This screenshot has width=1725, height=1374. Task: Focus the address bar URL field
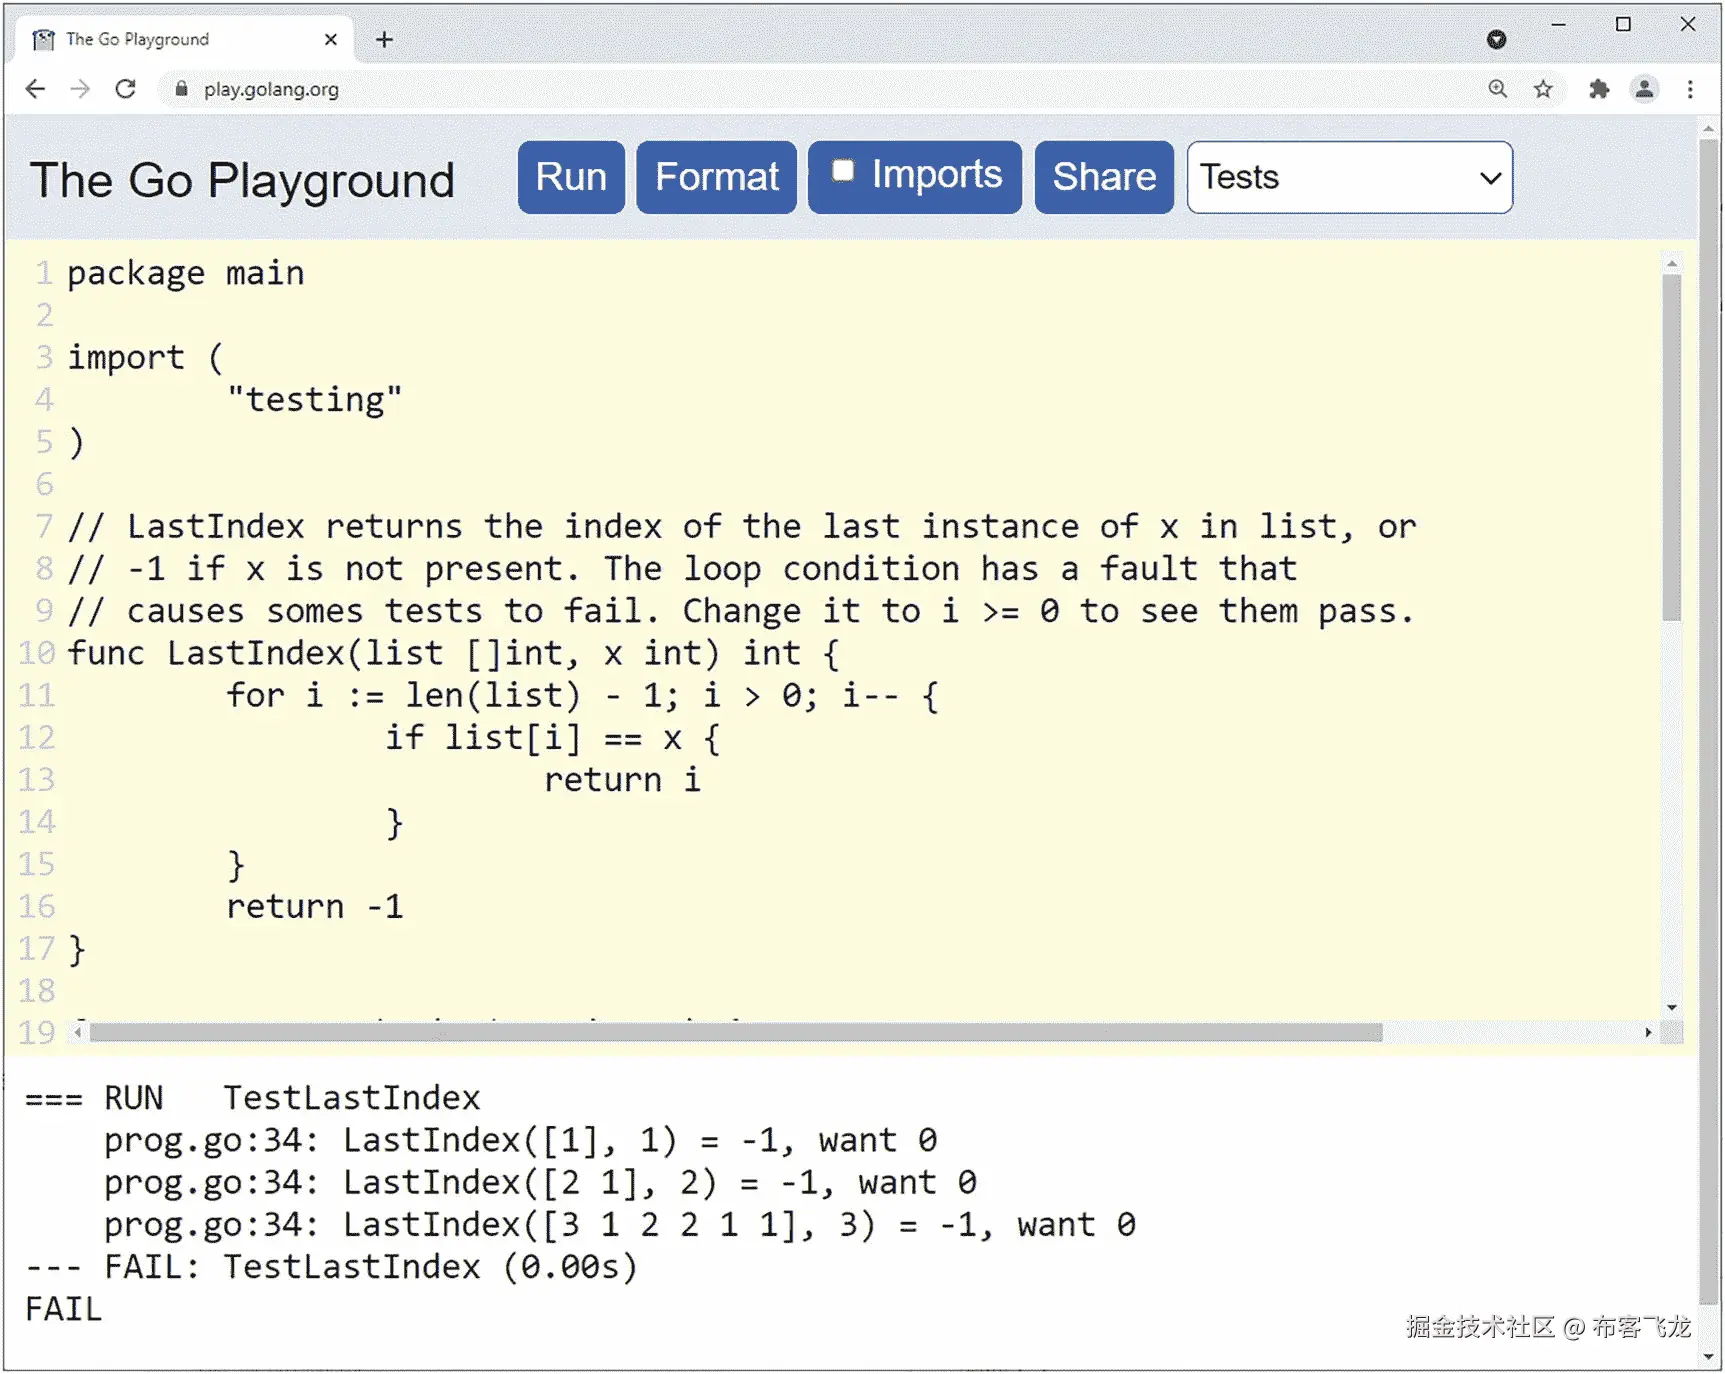pyautogui.click(x=820, y=89)
